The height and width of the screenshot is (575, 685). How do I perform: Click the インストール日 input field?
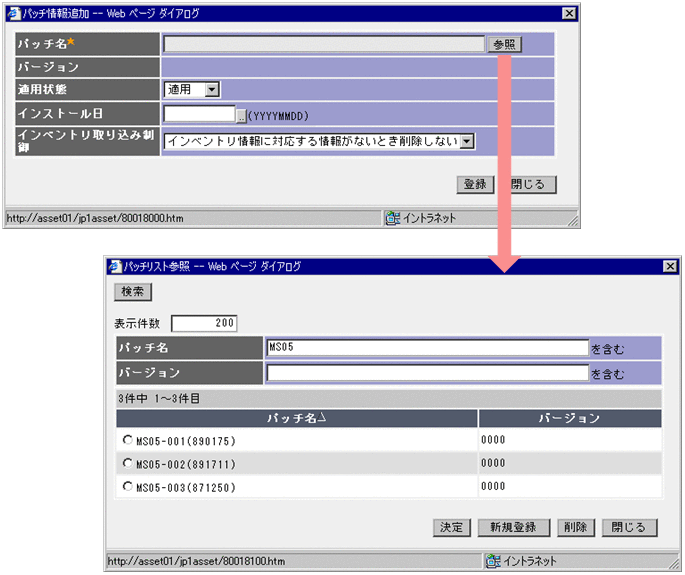200,114
